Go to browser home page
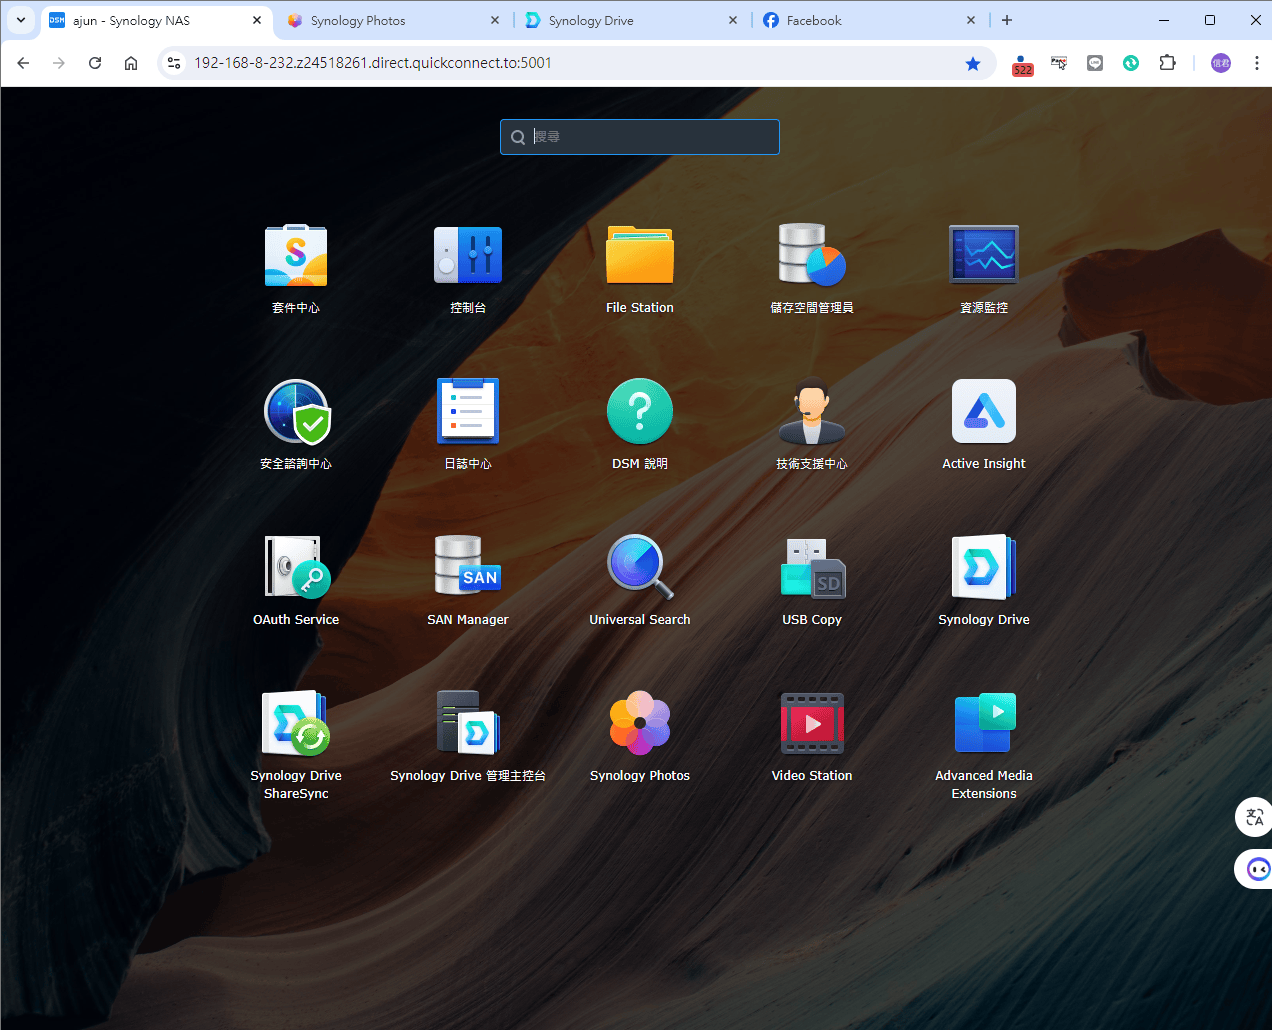The image size is (1272, 1030). 131,63
